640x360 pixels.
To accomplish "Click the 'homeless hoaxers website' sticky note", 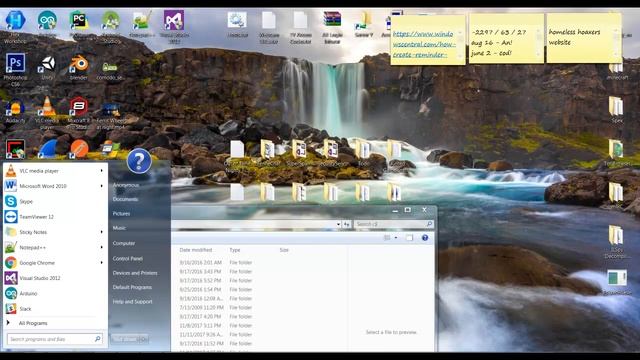I will tap(584, 39).
